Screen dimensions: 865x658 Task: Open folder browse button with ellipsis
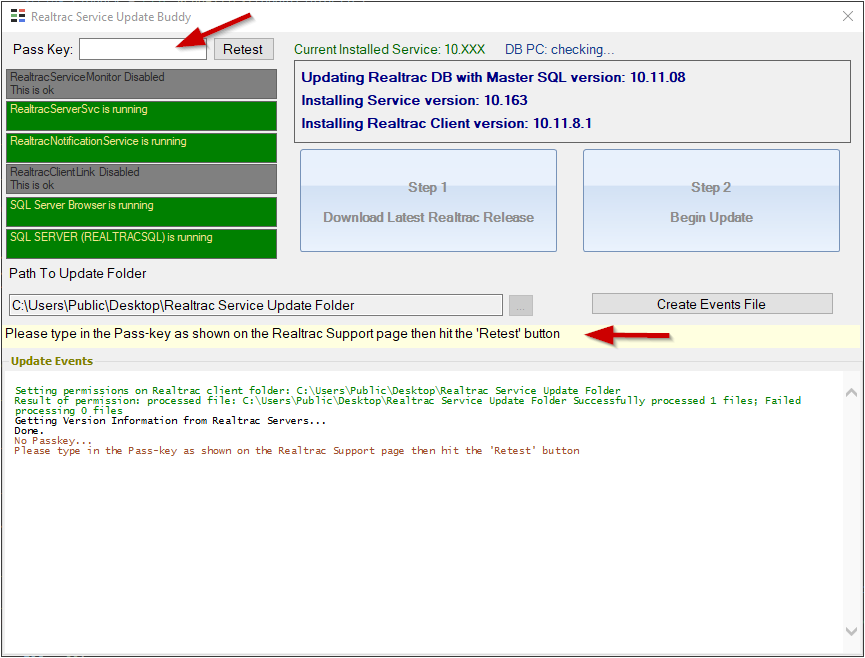point(520,305)
